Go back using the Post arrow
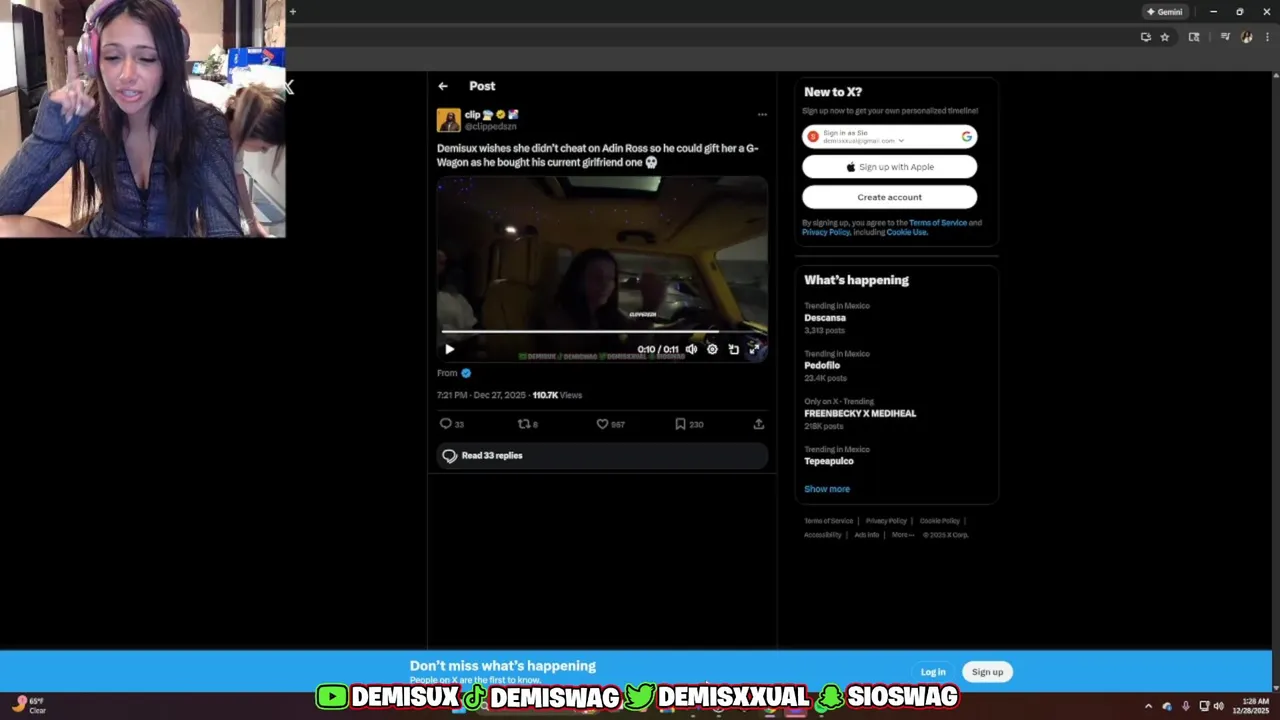 (x=443, y=86)
